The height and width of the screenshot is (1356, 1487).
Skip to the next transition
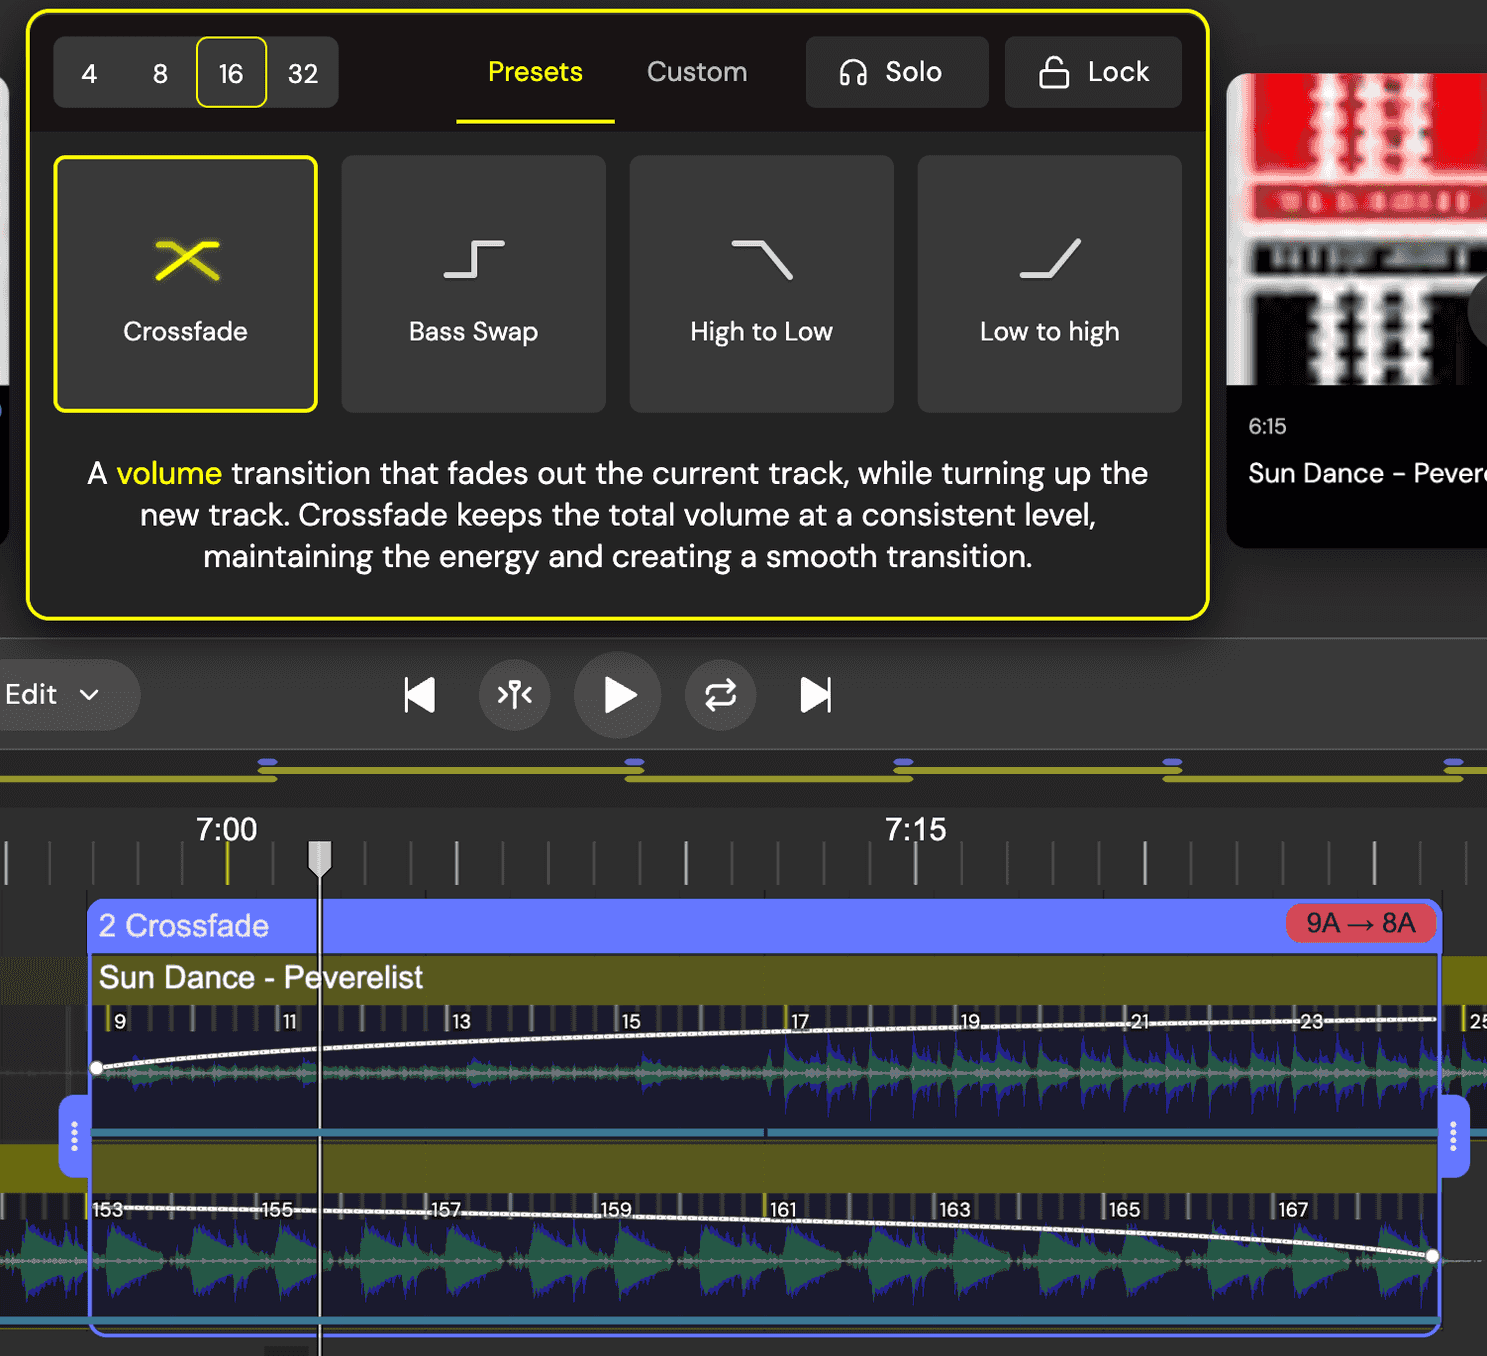(x=815, y=695)
